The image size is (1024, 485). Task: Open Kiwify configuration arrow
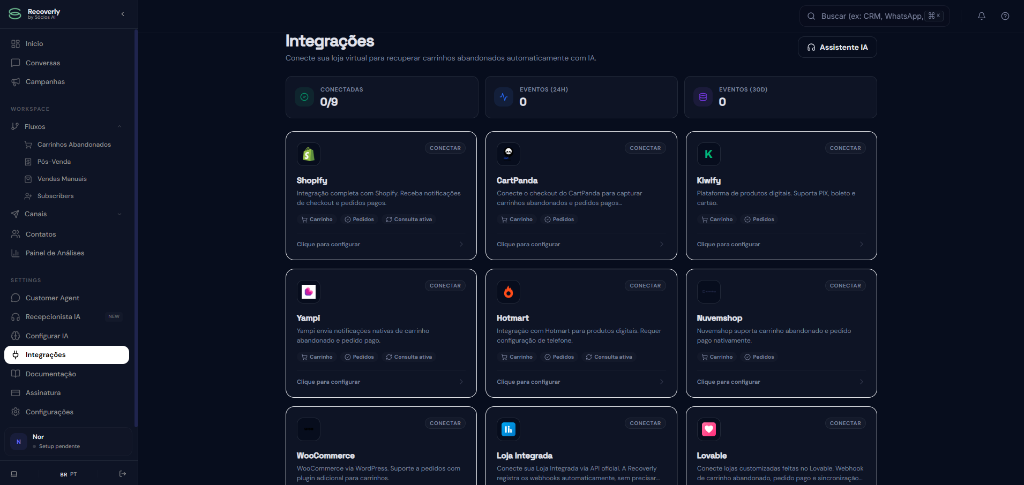pos(861,244)
